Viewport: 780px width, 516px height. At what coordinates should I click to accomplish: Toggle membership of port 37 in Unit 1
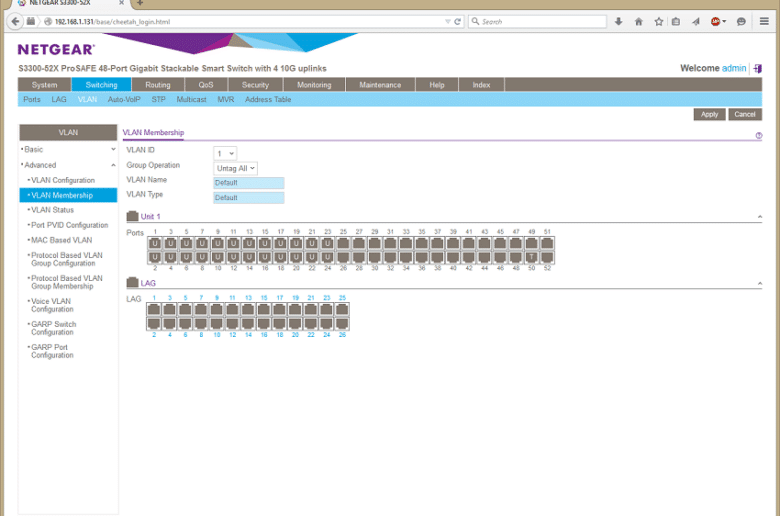(437, 243)
